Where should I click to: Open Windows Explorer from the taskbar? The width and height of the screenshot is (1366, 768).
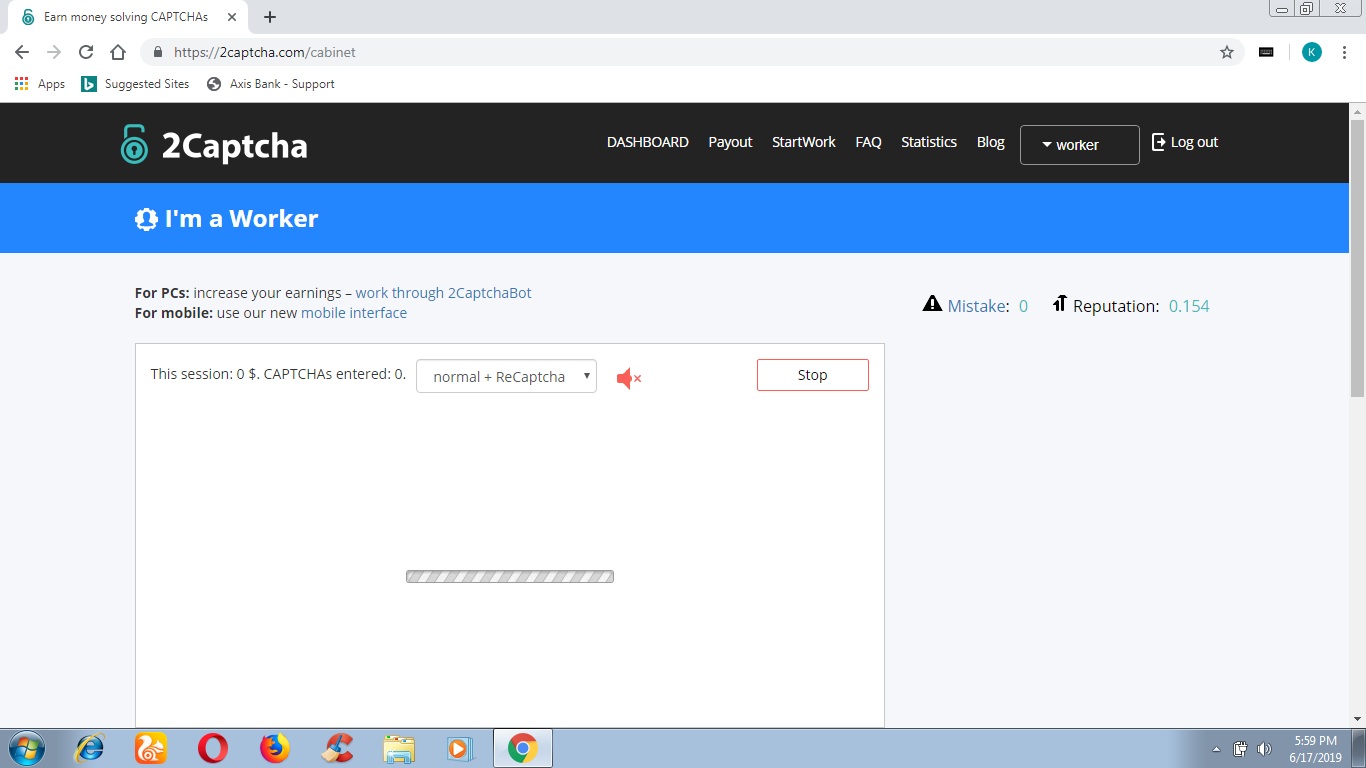[x=398, y=748]
